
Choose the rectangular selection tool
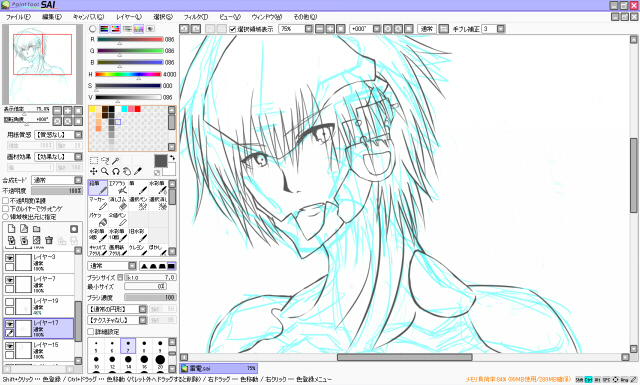[93, 160]
